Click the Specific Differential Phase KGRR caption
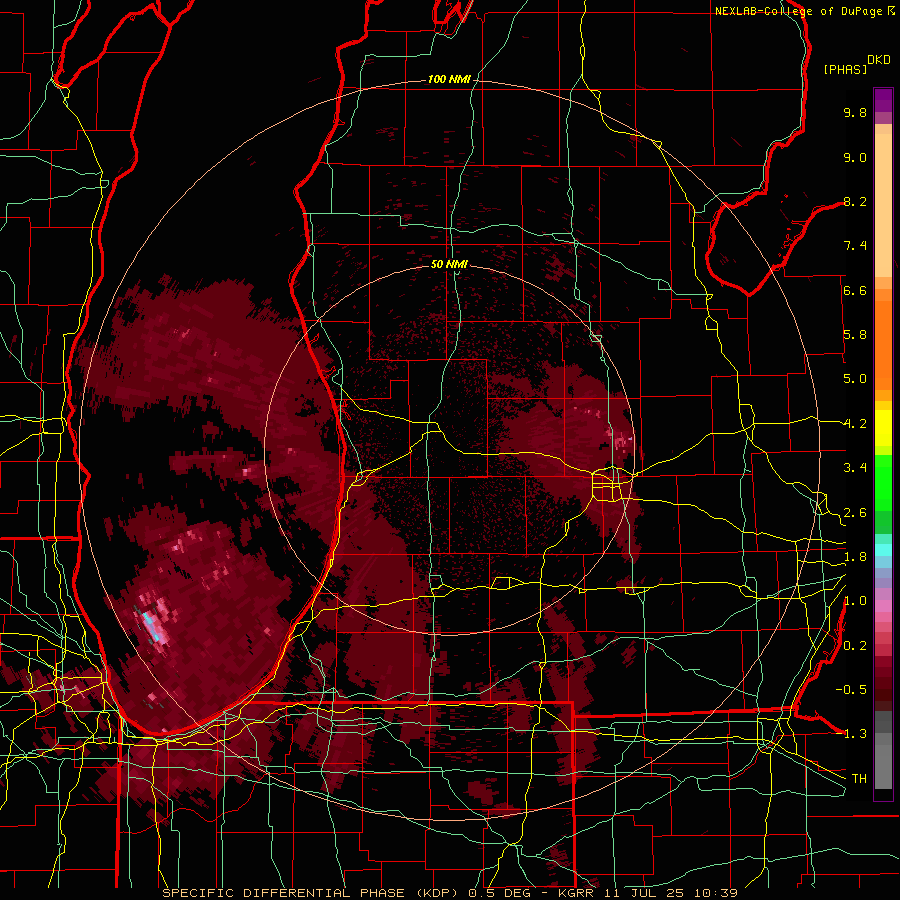The image size is (900, 900). pyautogui.click(x=449, y=893)
